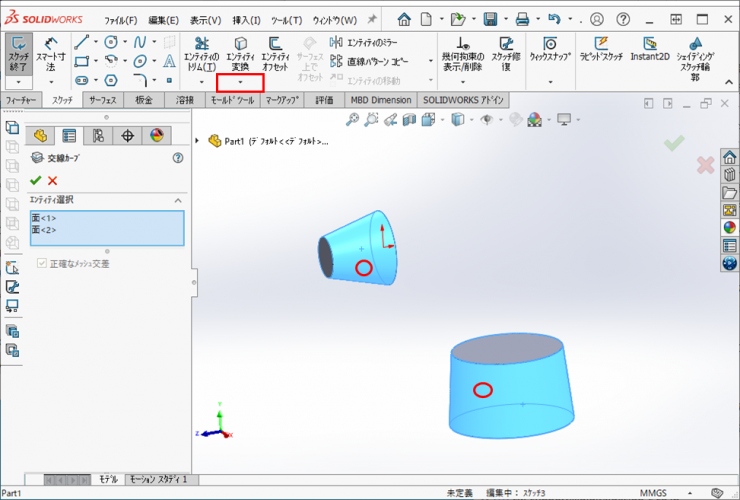Confirm the intersection curve with green checkmark
Screen dimensions: 740x500
36,180
